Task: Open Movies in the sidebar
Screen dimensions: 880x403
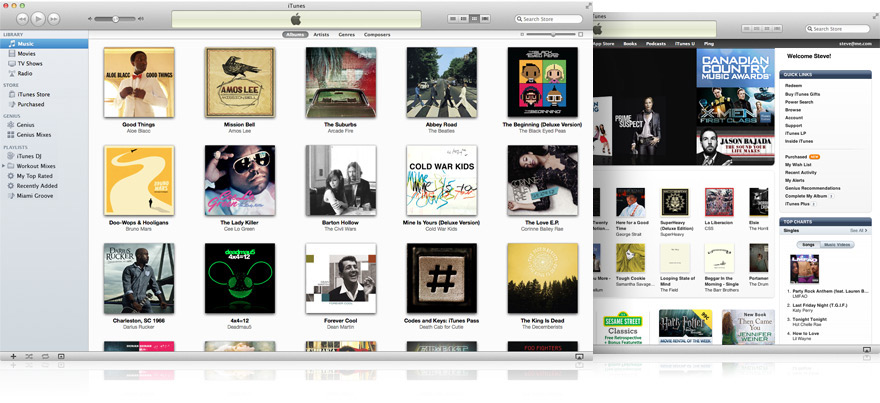Action: coord(44,54)
